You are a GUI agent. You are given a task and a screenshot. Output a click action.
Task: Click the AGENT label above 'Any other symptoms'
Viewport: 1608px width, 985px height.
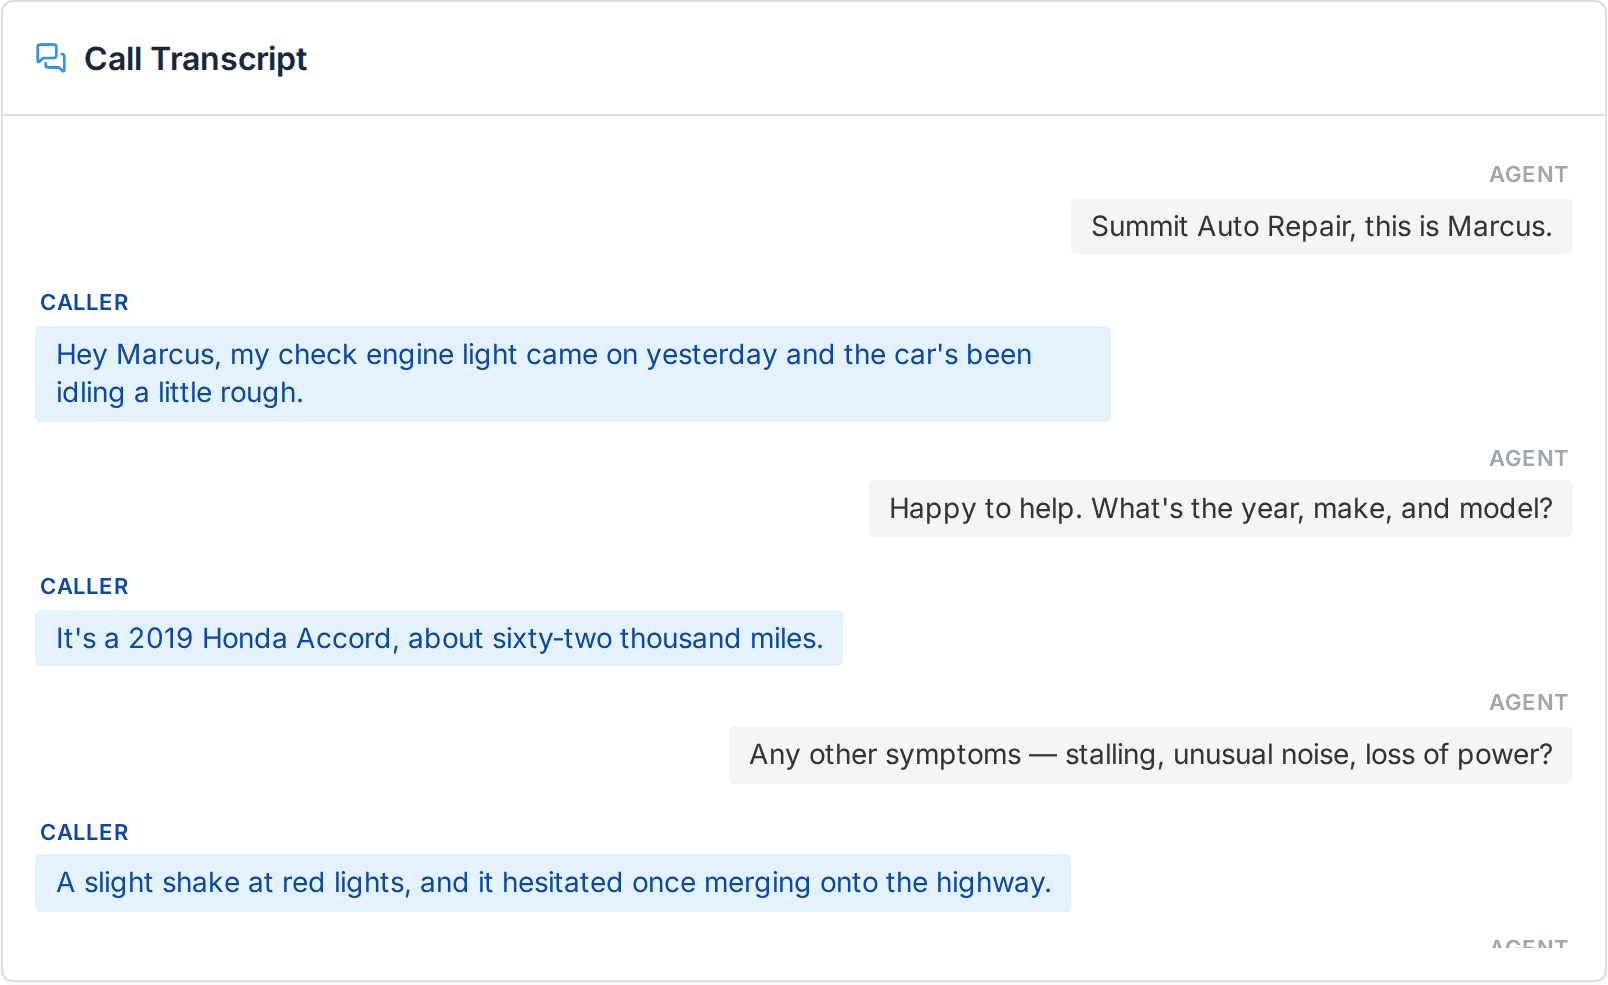click(1528, 702)
